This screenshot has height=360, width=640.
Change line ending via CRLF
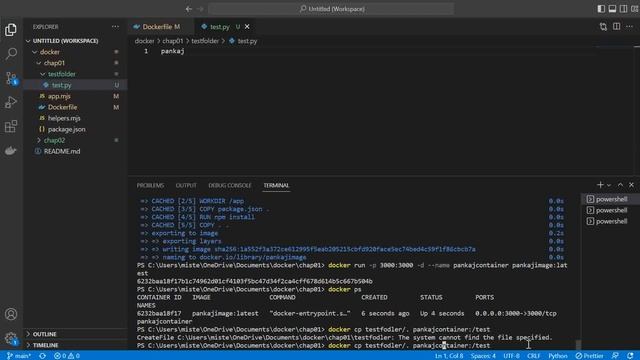pyautogui.click(x=533, y=356)
